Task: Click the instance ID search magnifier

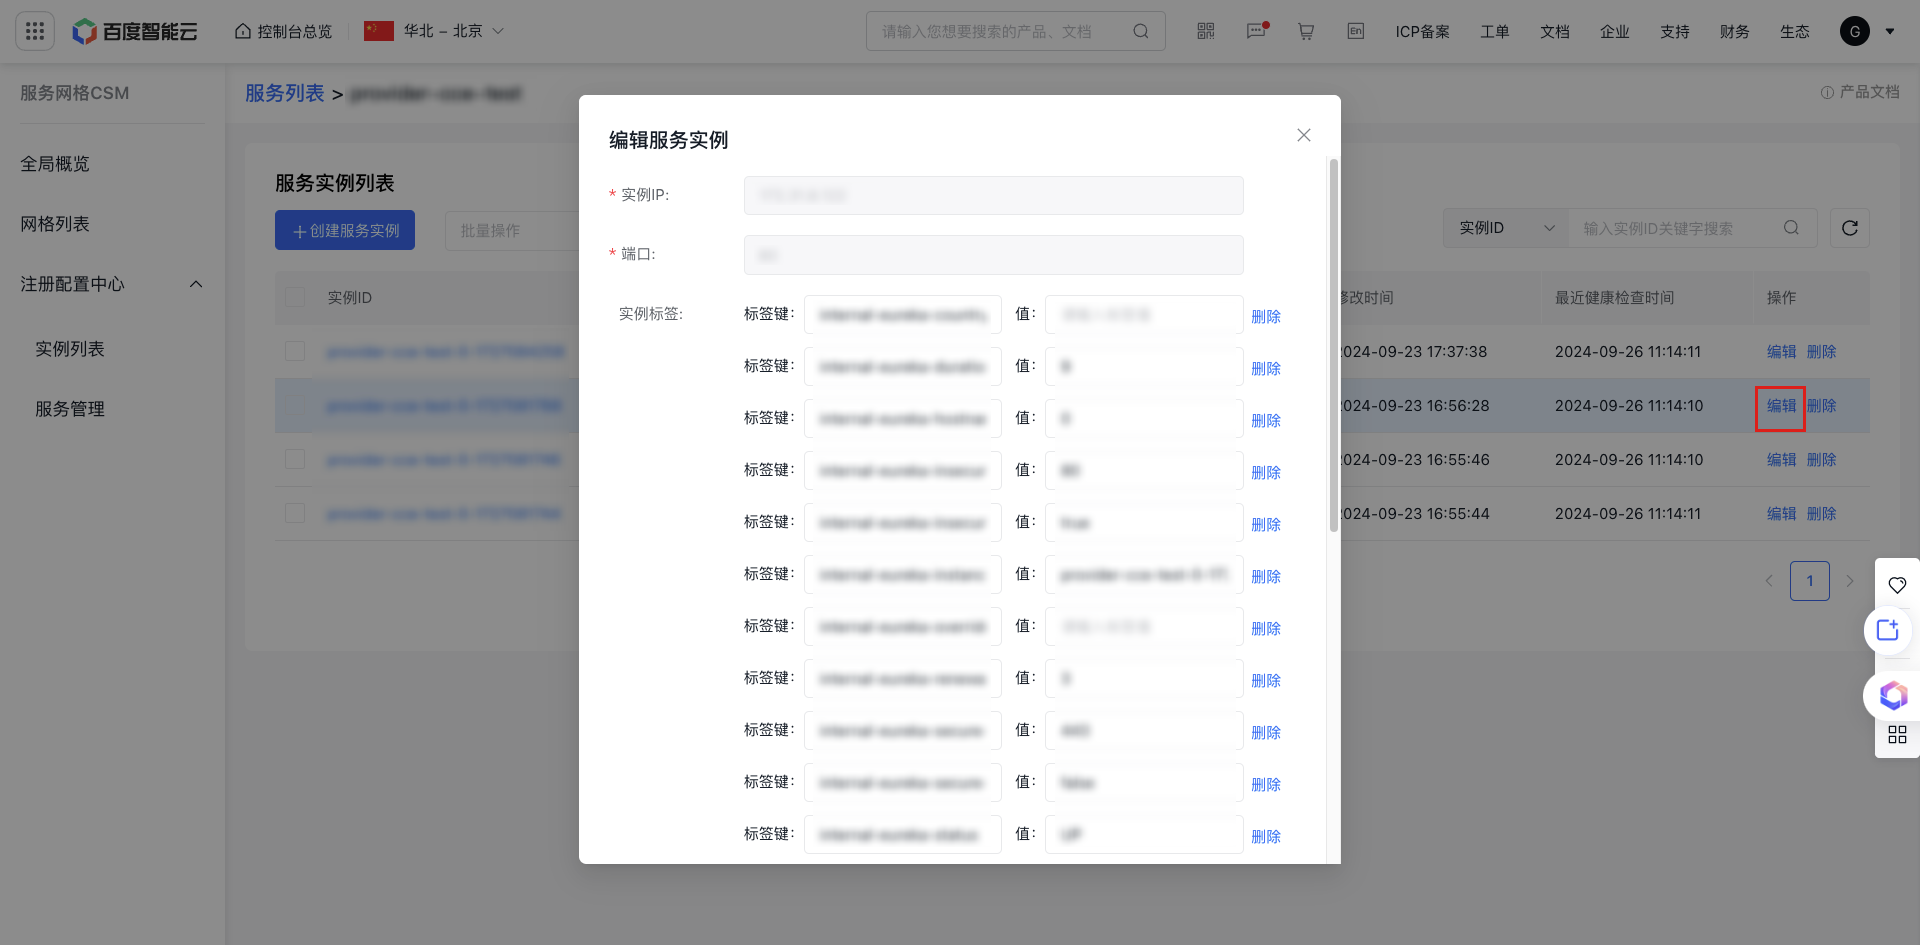Action: click(1791, 228)
